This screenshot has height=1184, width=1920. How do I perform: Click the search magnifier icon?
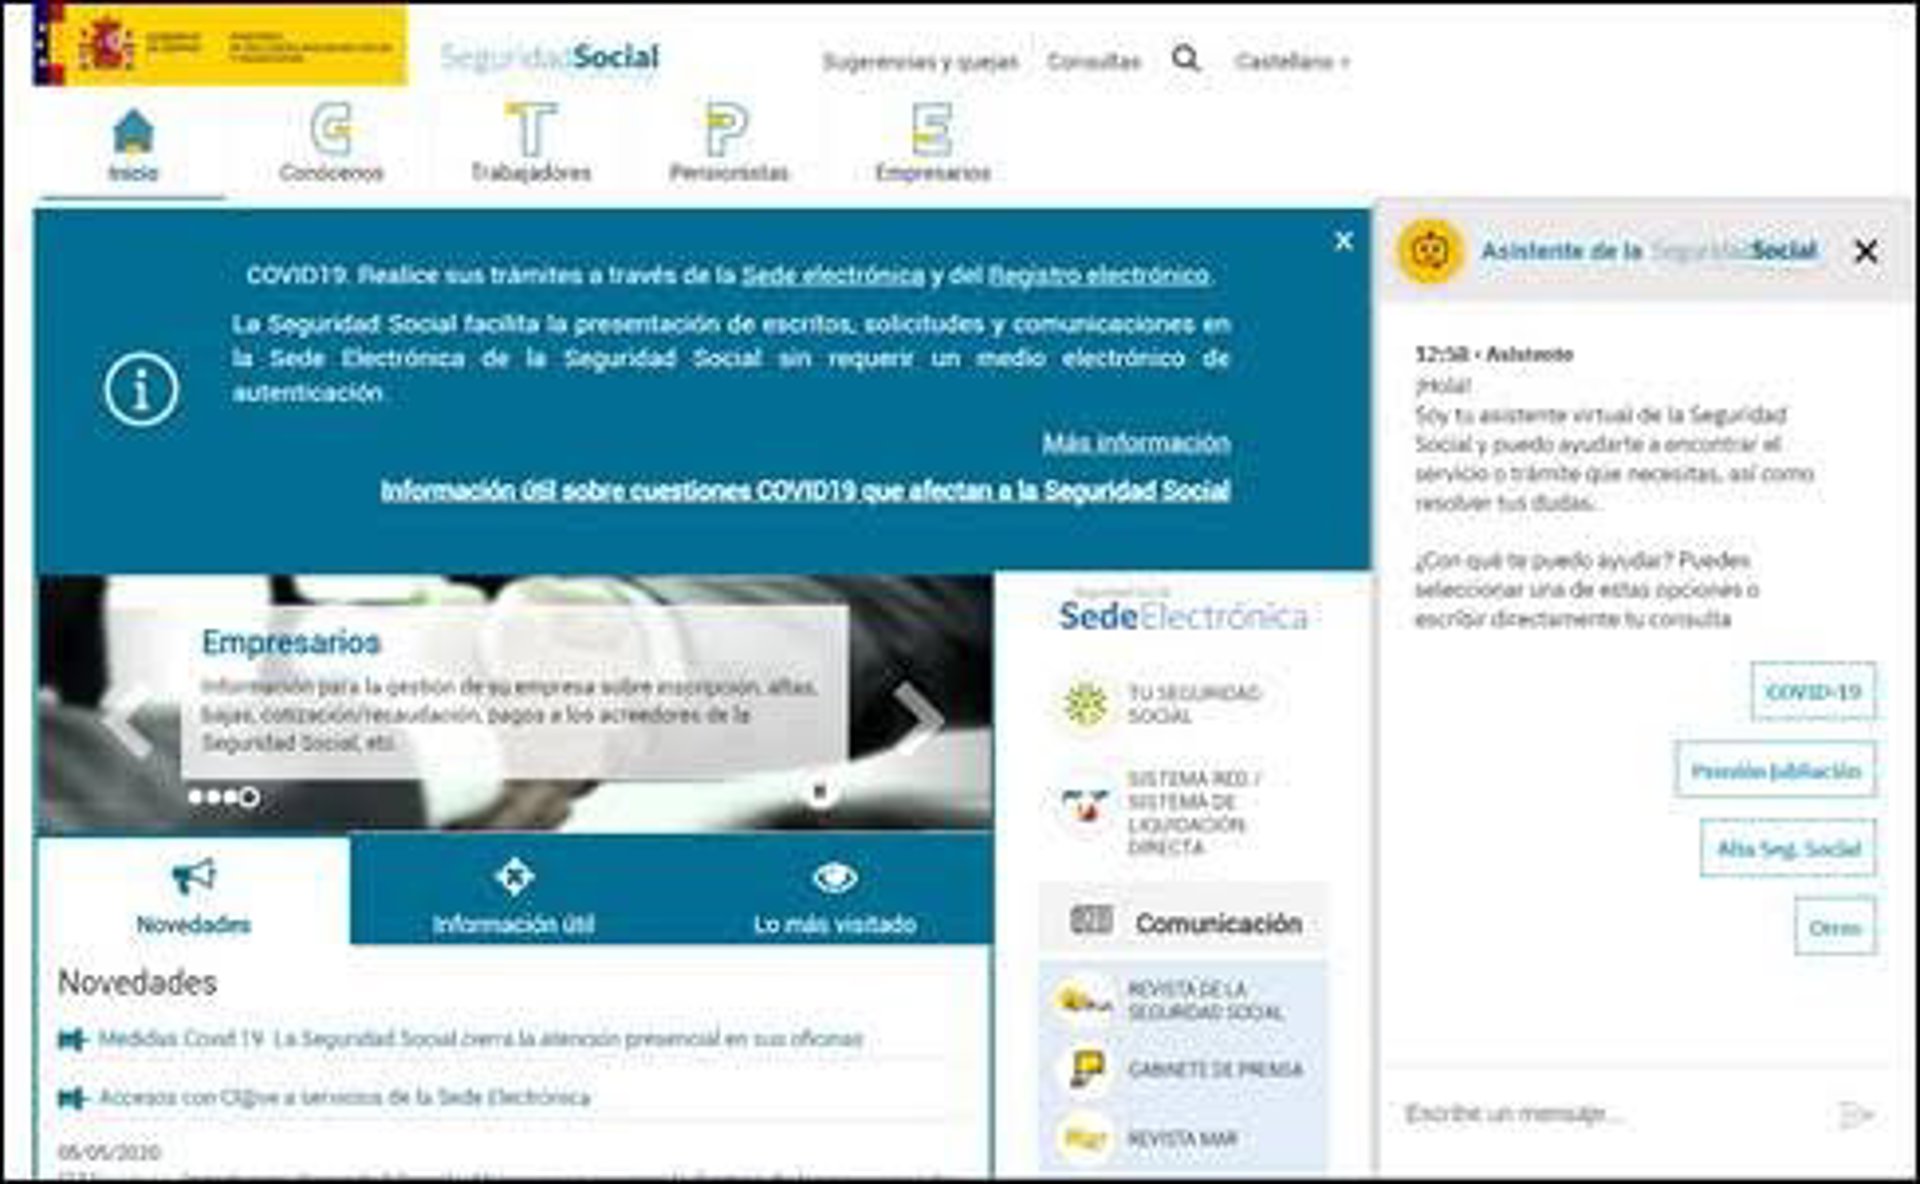[1185, 59]
